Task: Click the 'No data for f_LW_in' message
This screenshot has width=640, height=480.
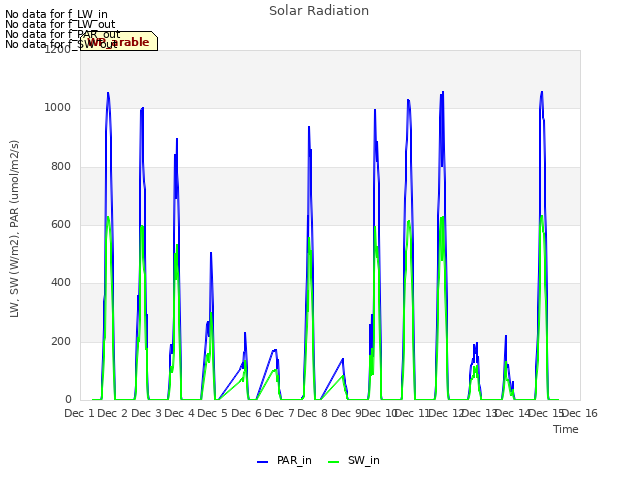Action: click(56, 15)
